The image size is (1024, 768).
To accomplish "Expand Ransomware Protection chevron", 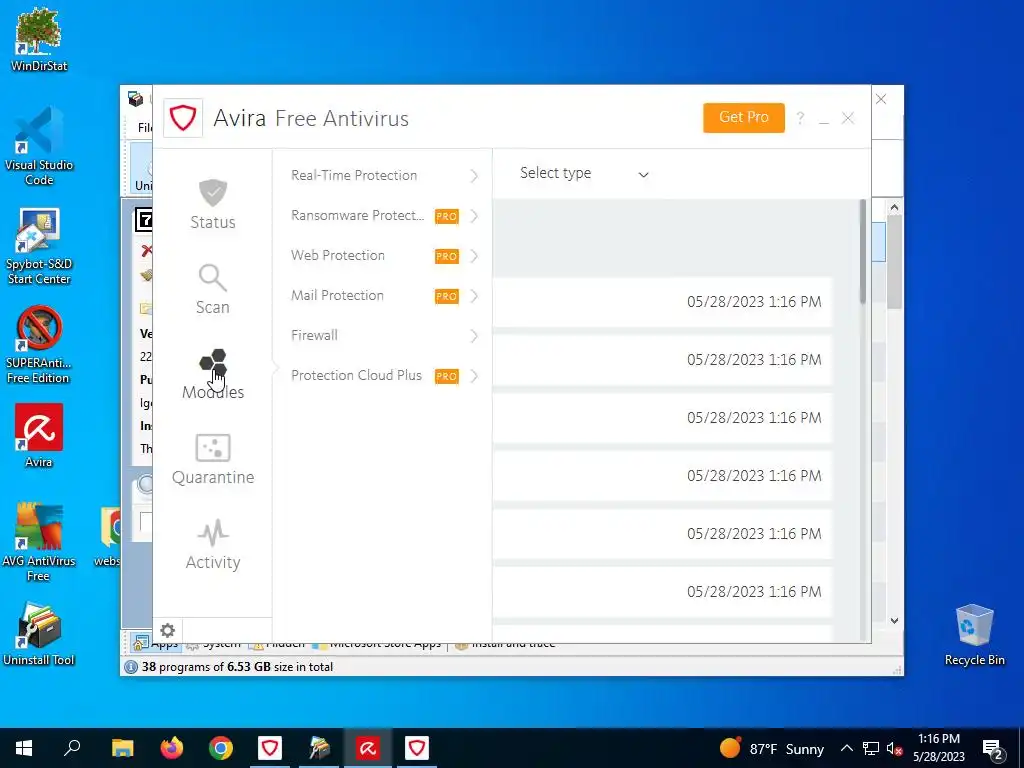I will tap(474, 216).
